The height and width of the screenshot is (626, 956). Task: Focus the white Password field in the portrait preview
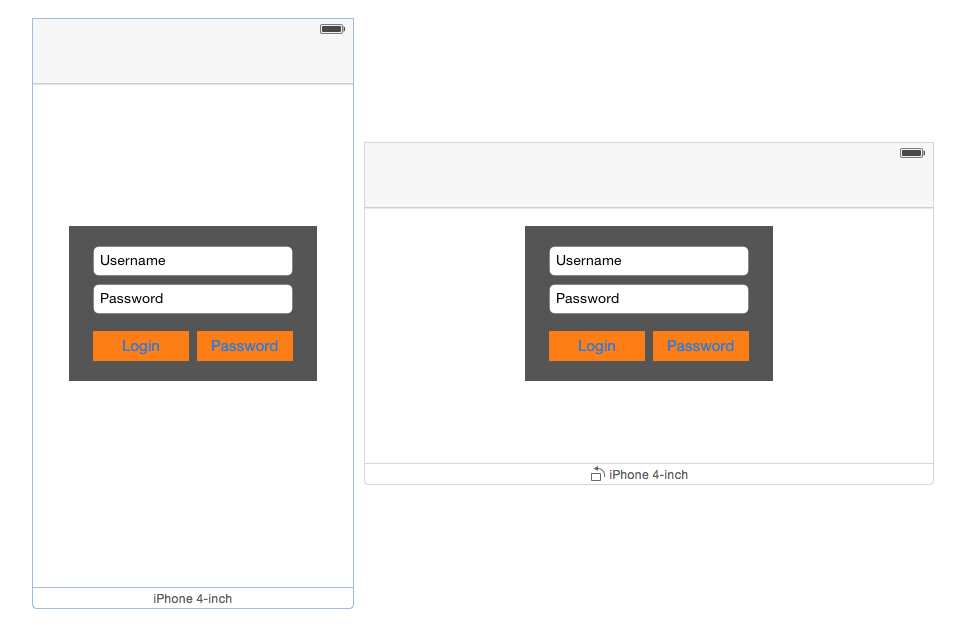[x=193, y=299]
